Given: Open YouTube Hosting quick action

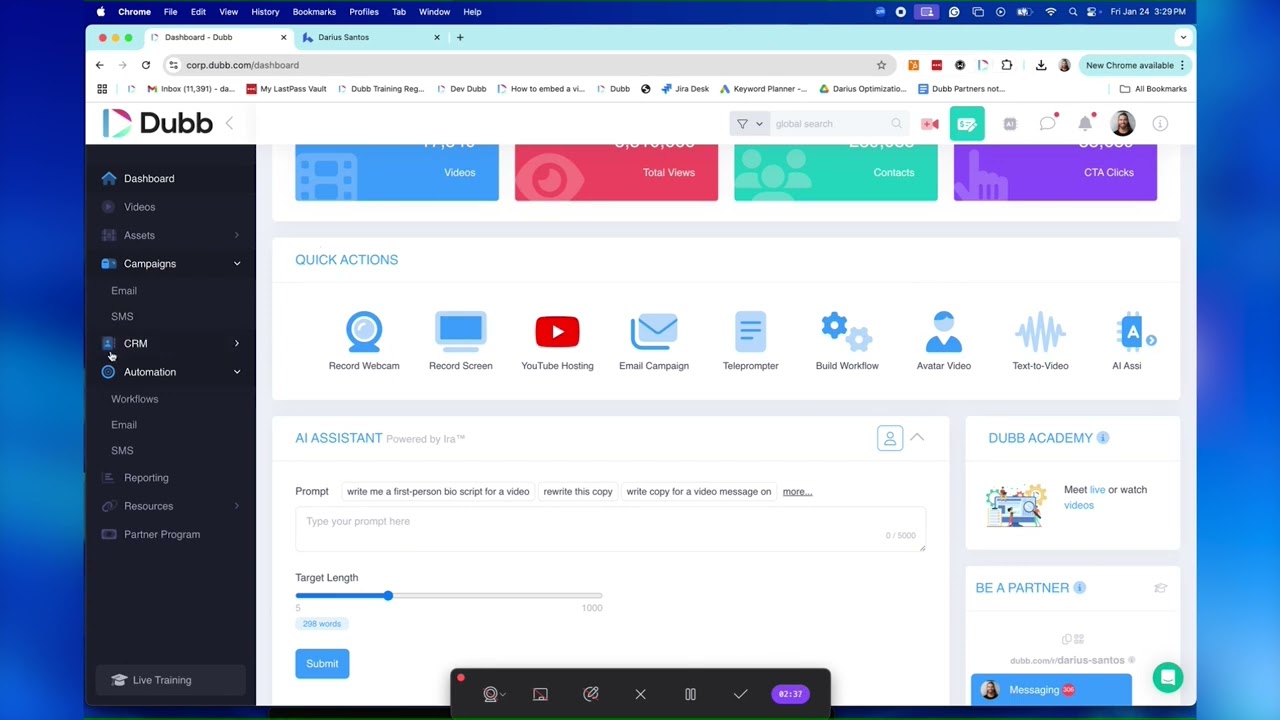Looking at the screenshot, I should [x=557, y=341].
